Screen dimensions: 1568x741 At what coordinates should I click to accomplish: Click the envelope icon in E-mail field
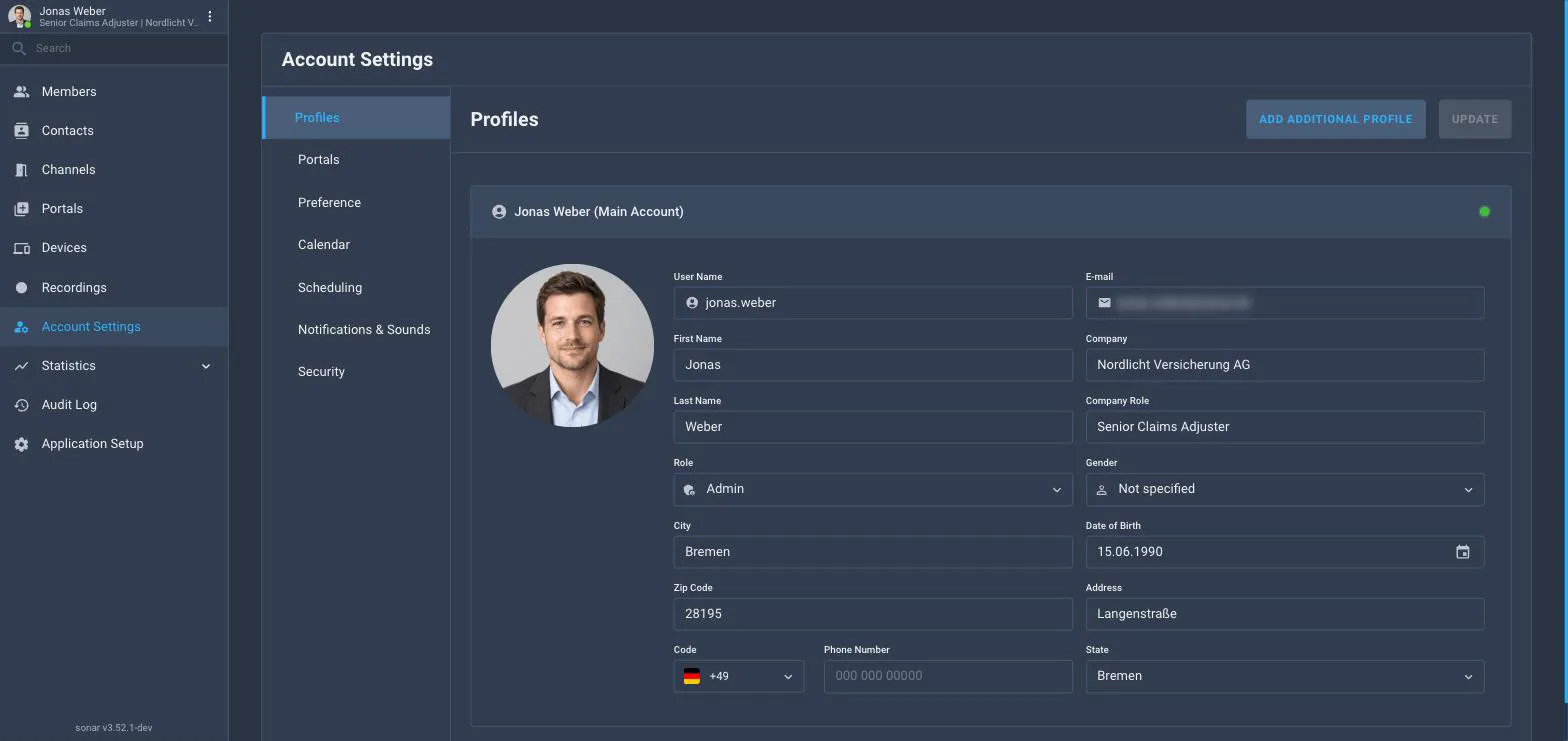(1104, 302)
